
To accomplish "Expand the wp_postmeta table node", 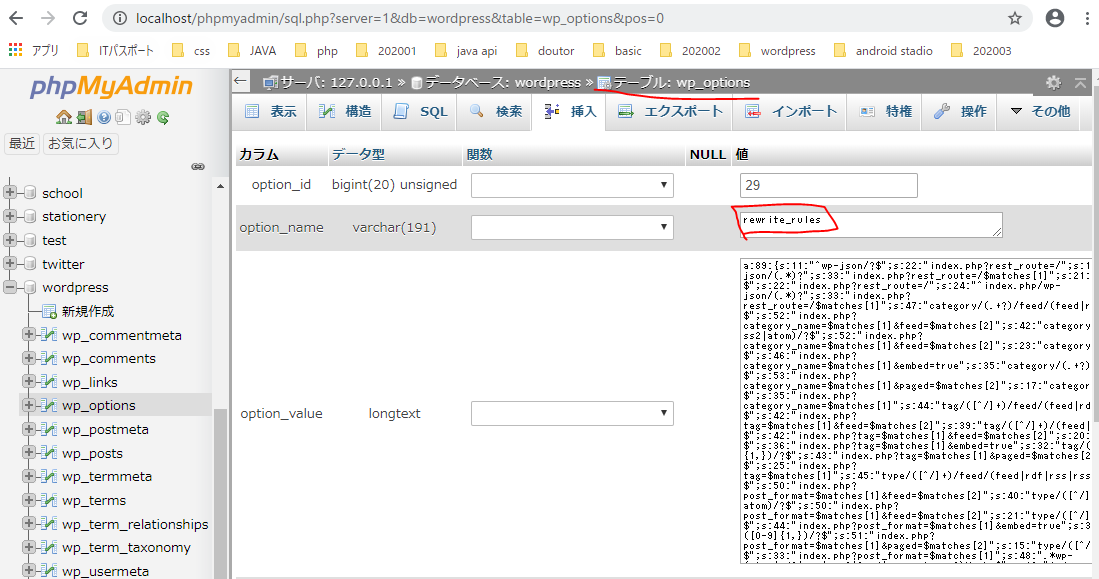I will click(x=29, y=429).
